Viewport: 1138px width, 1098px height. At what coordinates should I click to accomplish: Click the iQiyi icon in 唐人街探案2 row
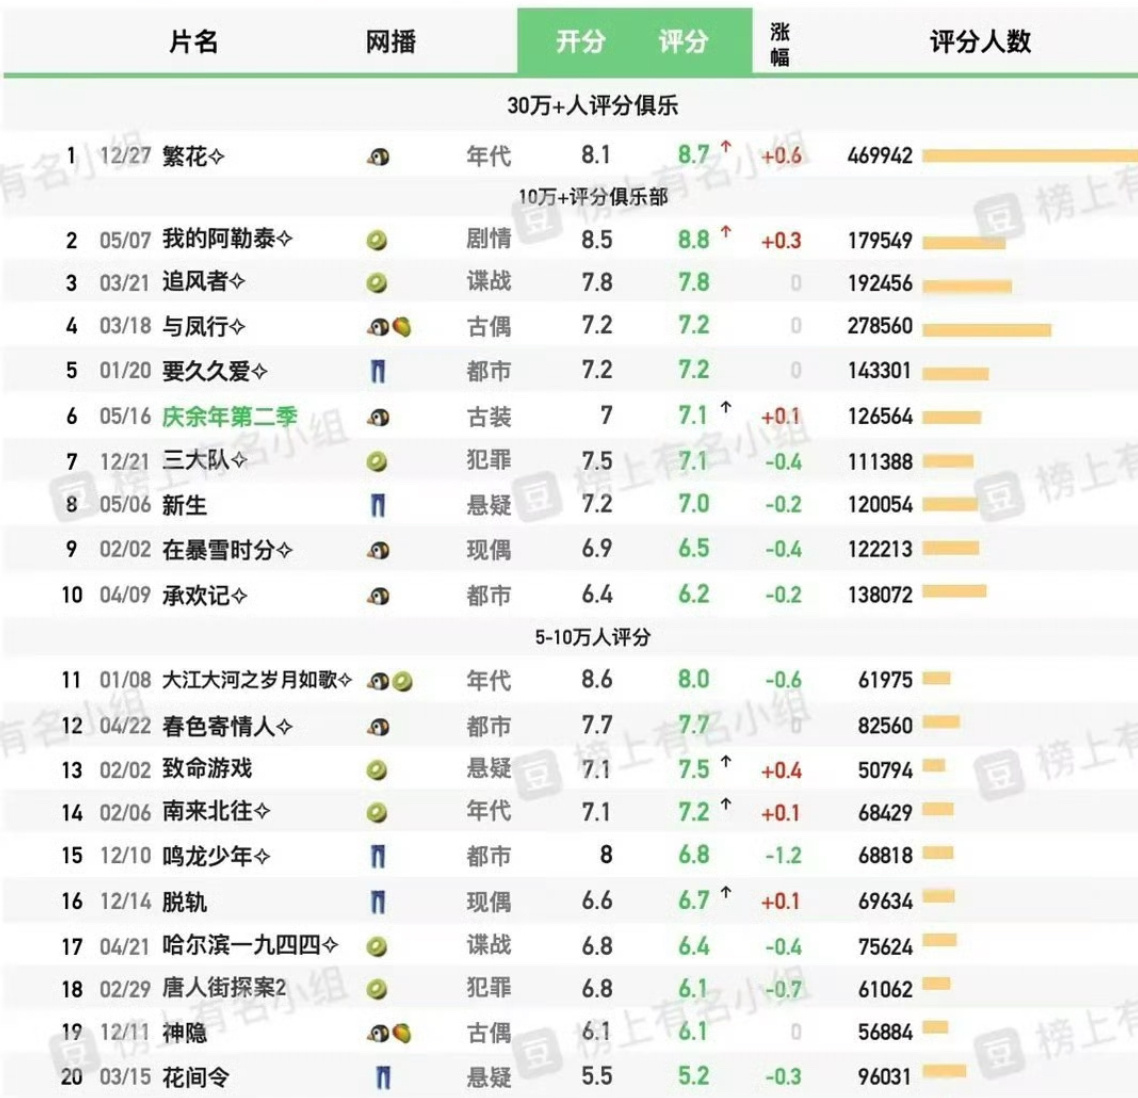[377, 989]
